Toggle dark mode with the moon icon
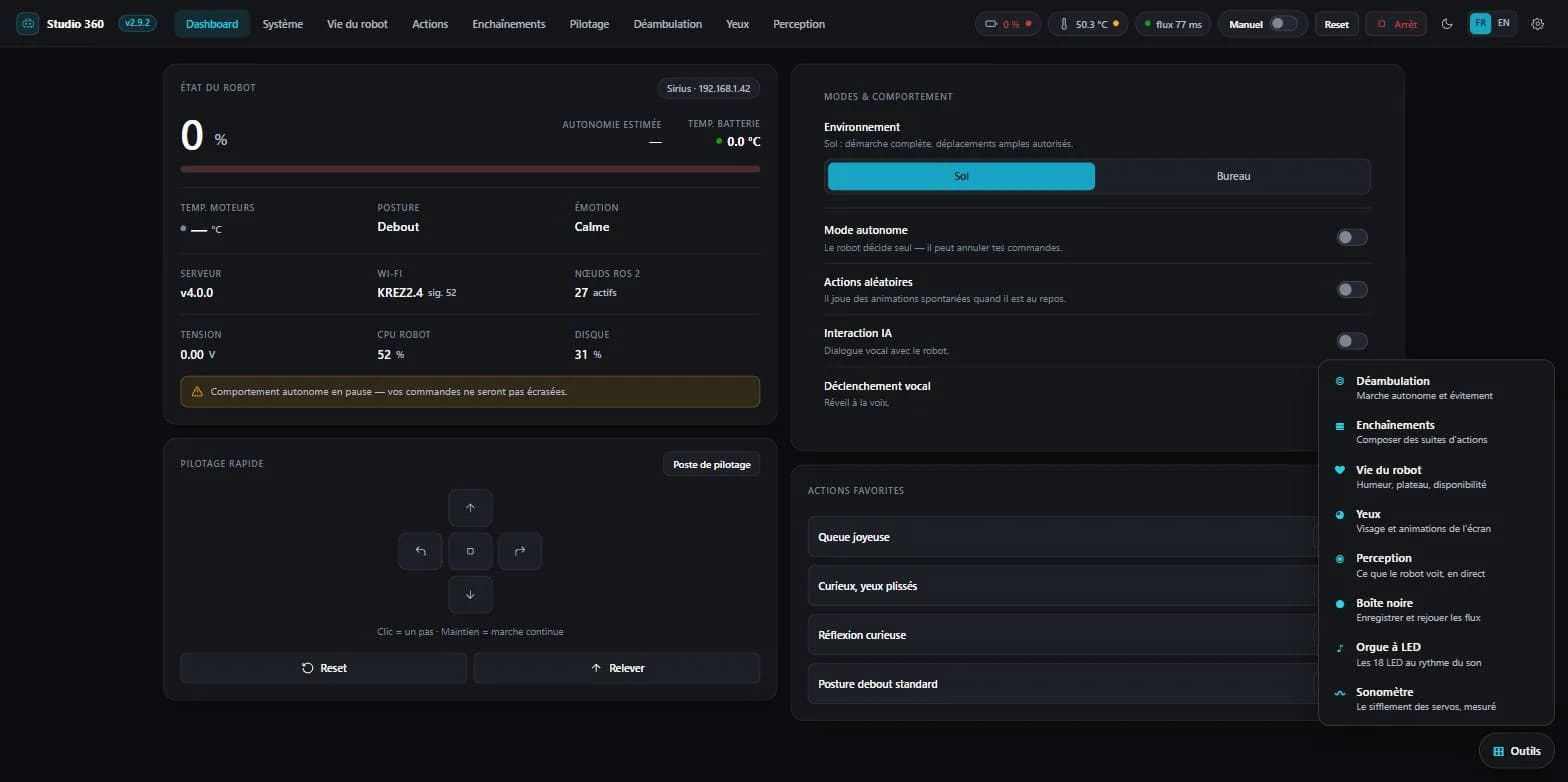 click(1447, 24)
